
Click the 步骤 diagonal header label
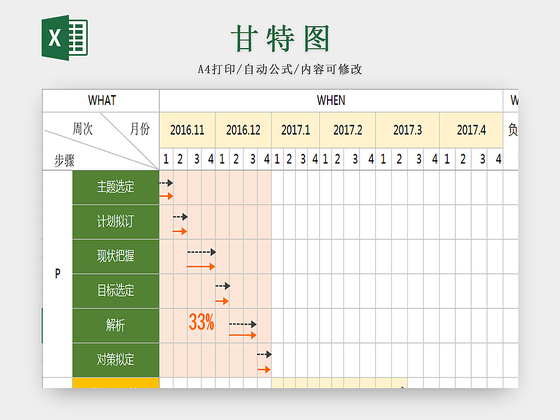click(x=65, y=160)
